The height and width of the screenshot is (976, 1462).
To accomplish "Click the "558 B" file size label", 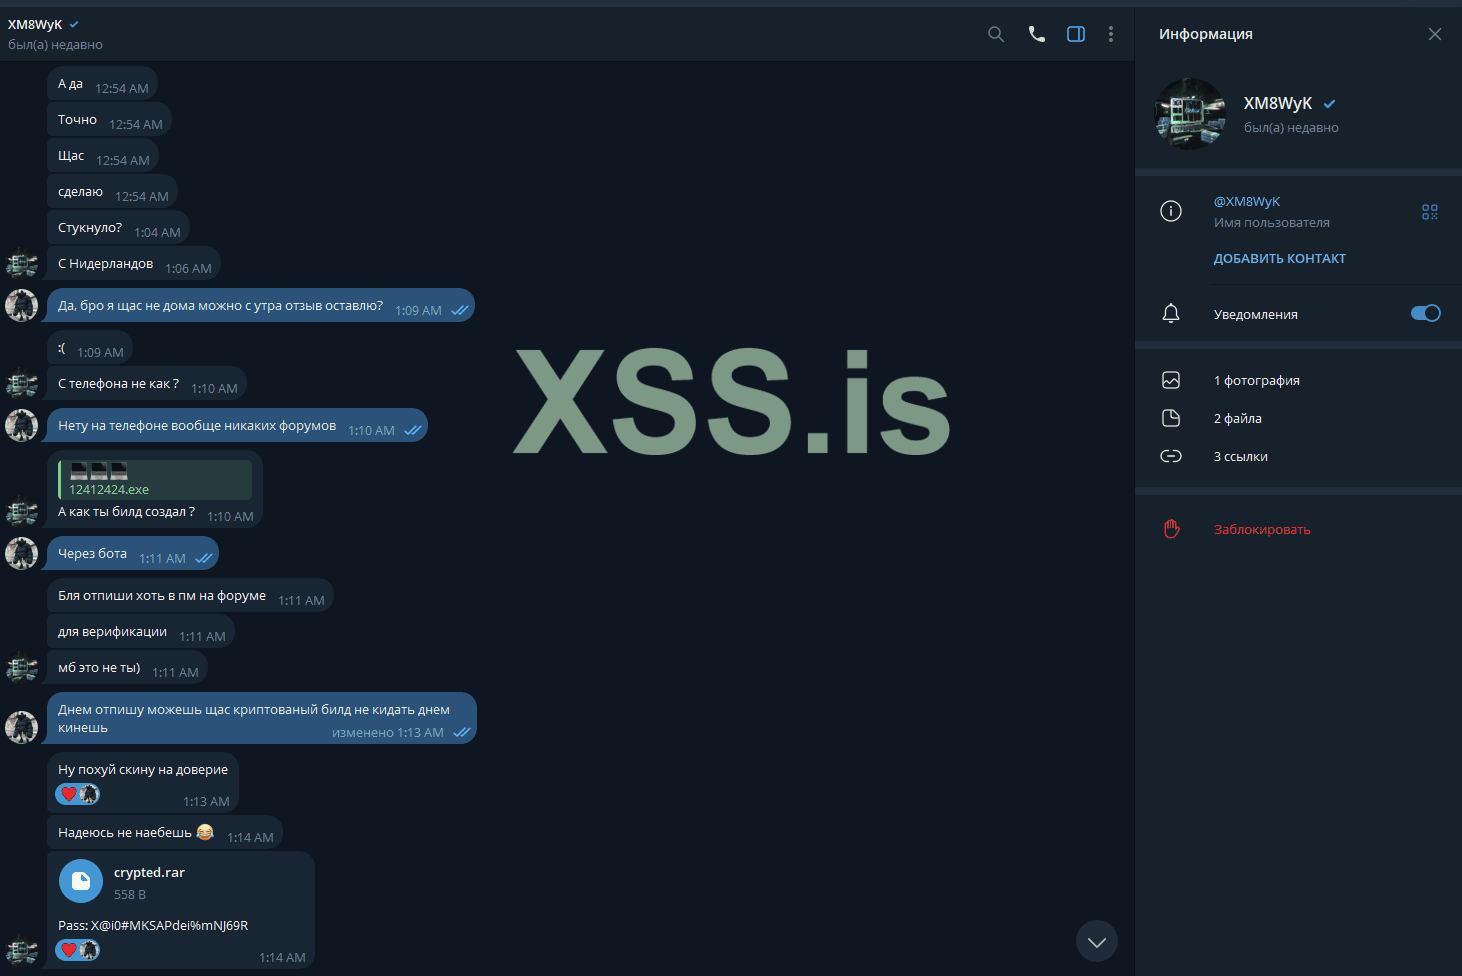I will pos(130,895).
